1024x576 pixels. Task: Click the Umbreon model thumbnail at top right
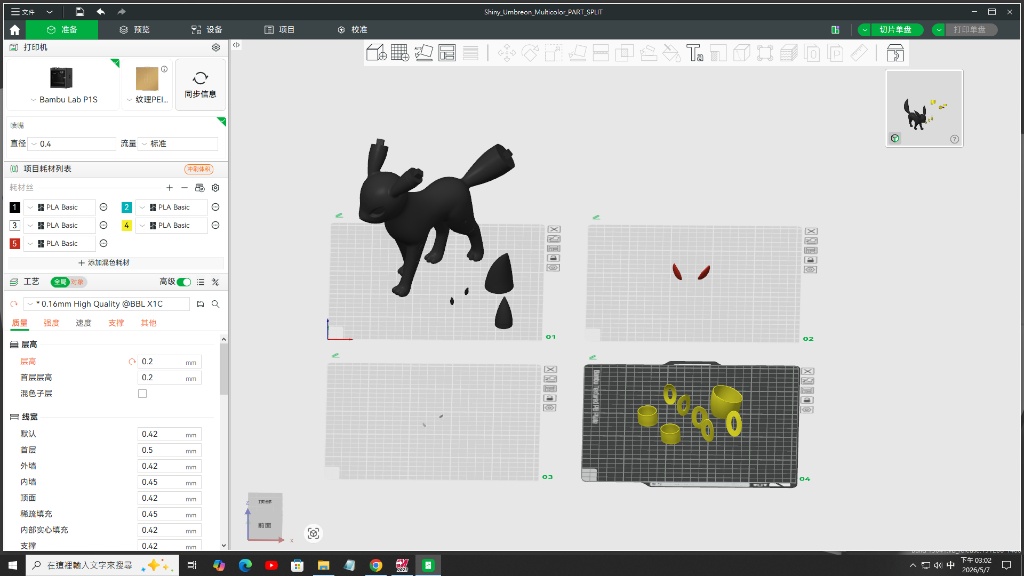click(924, 108)
